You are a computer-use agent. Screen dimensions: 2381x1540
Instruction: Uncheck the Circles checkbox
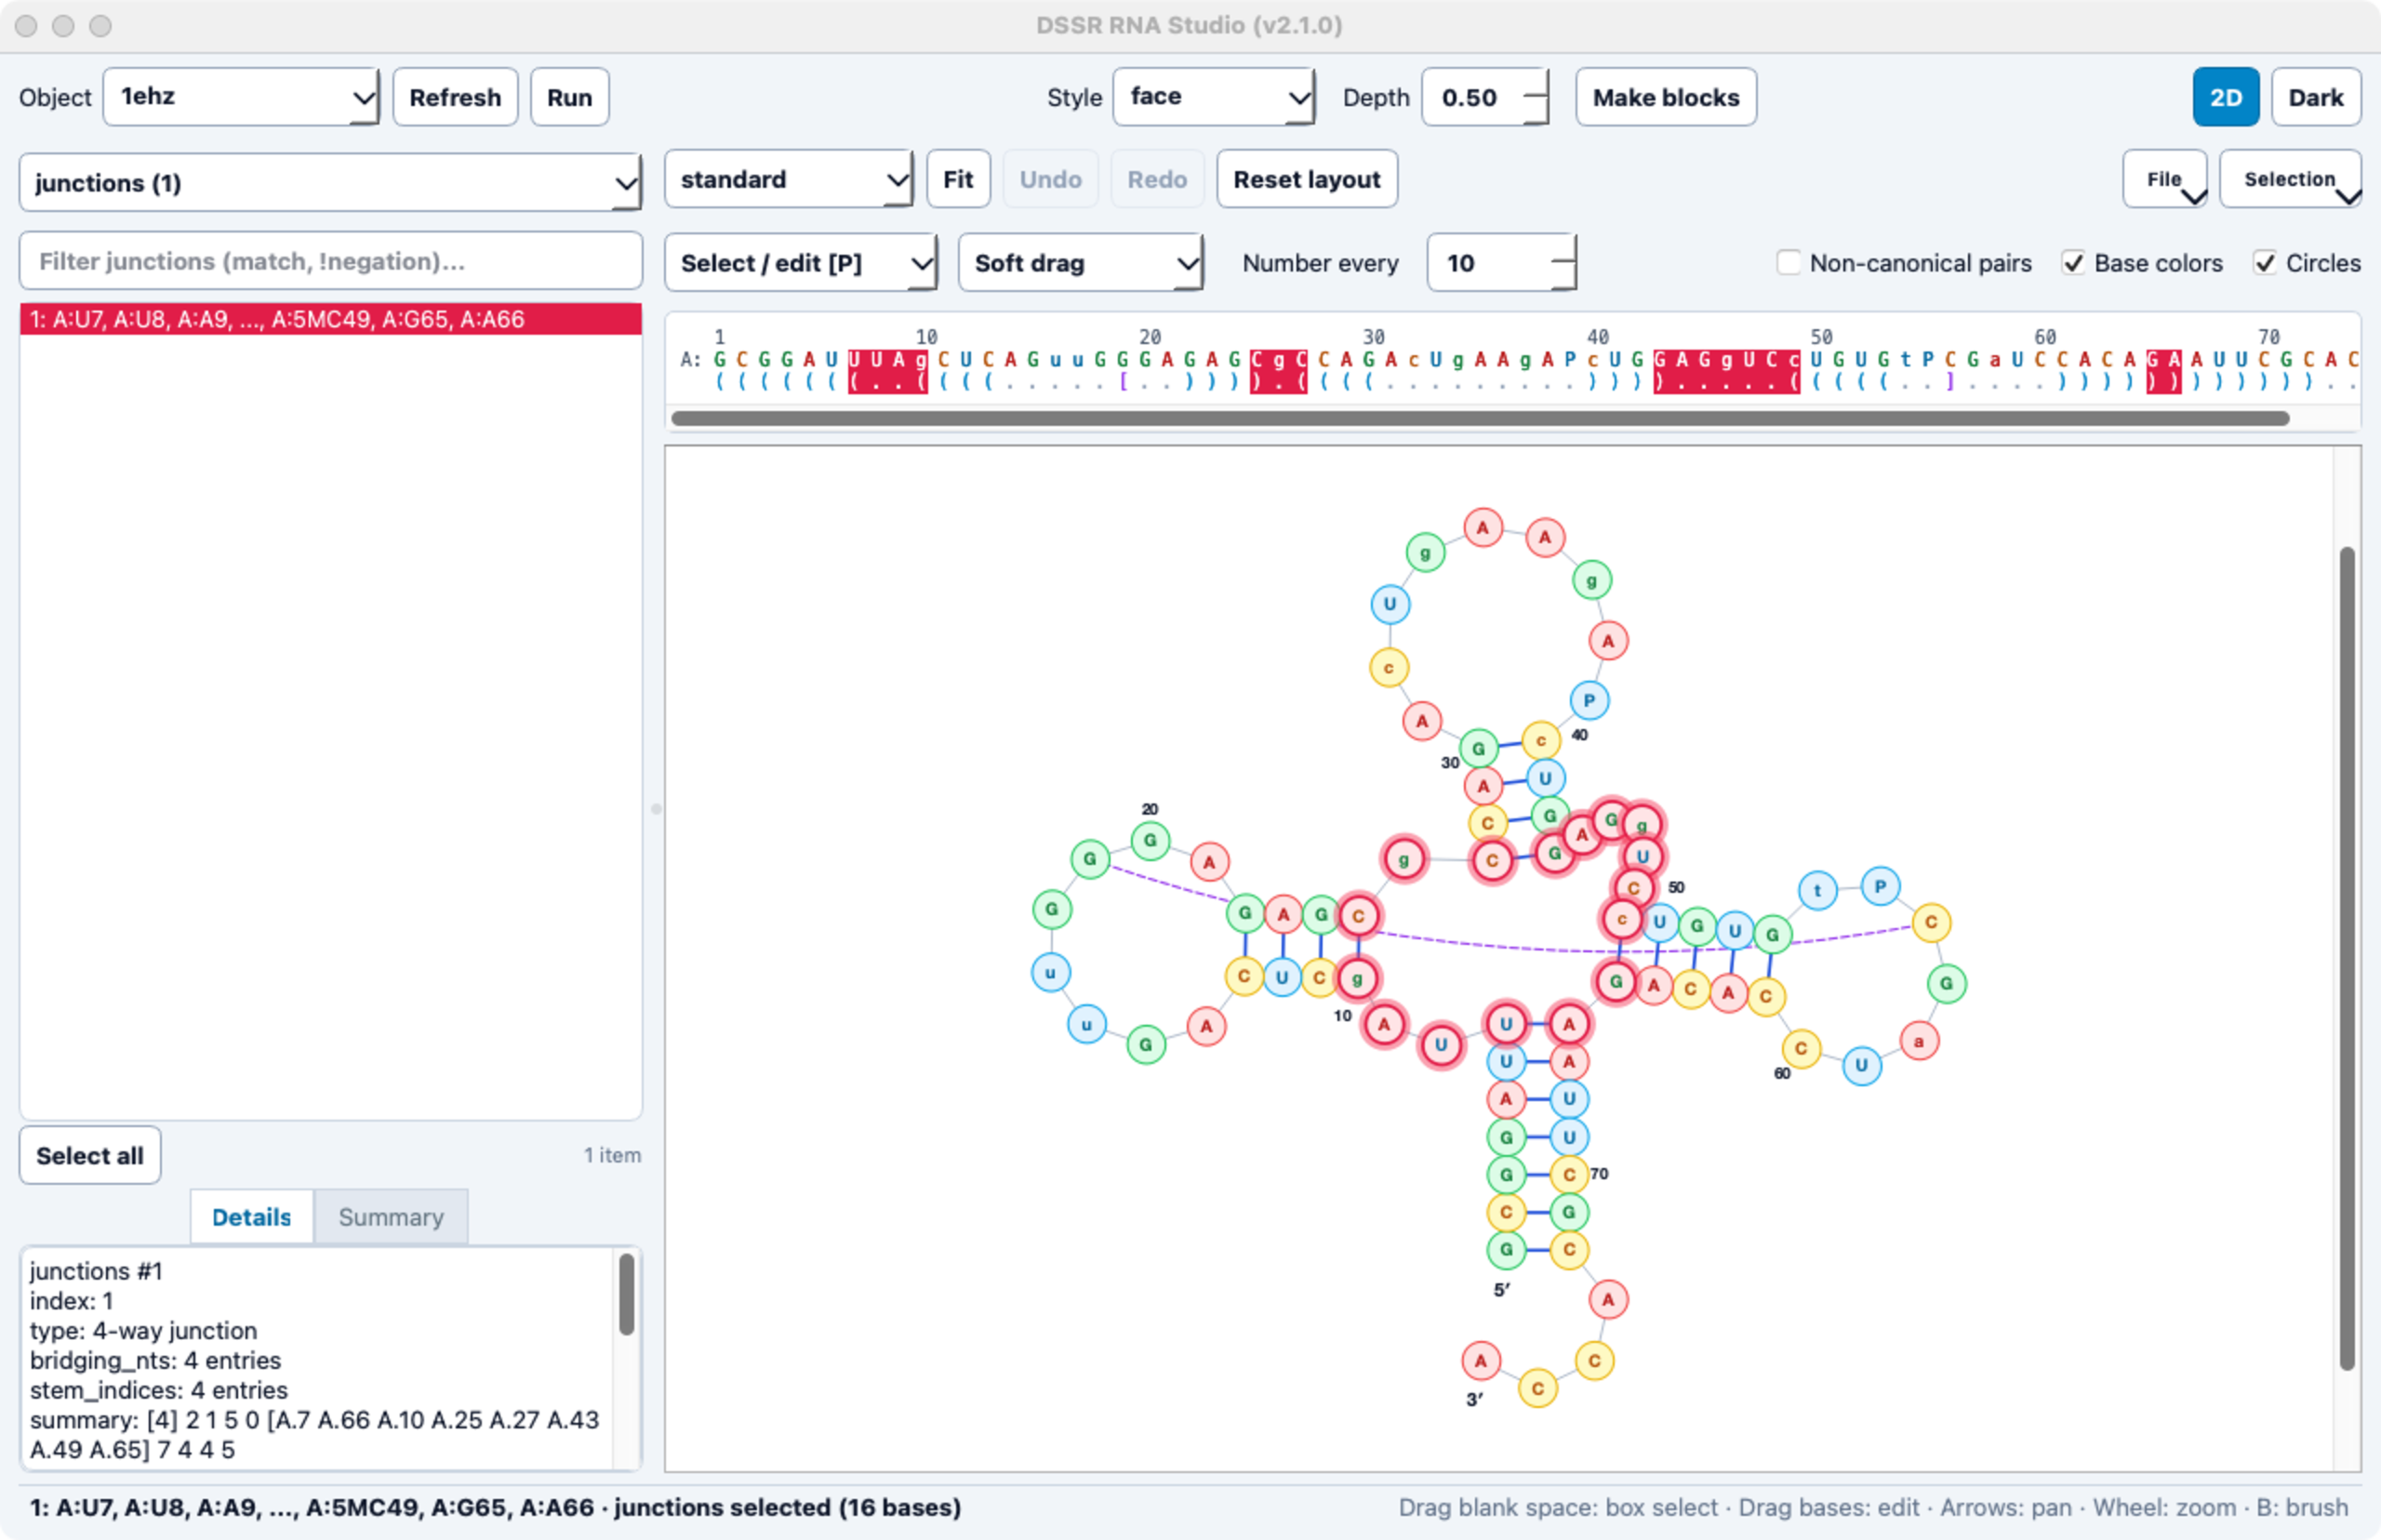point(2264,263)
